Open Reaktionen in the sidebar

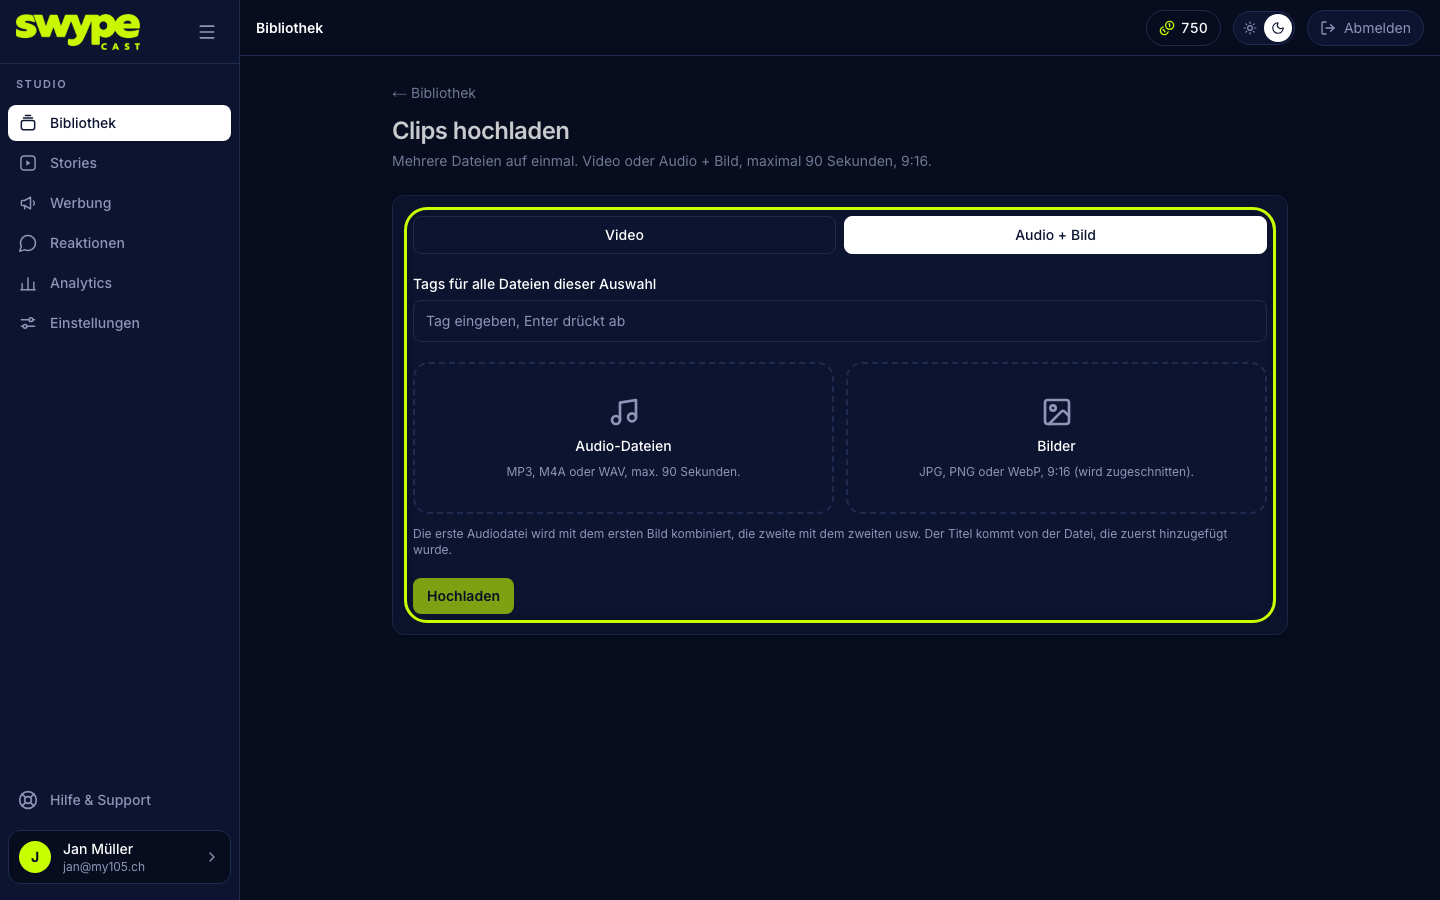[119, 243]
